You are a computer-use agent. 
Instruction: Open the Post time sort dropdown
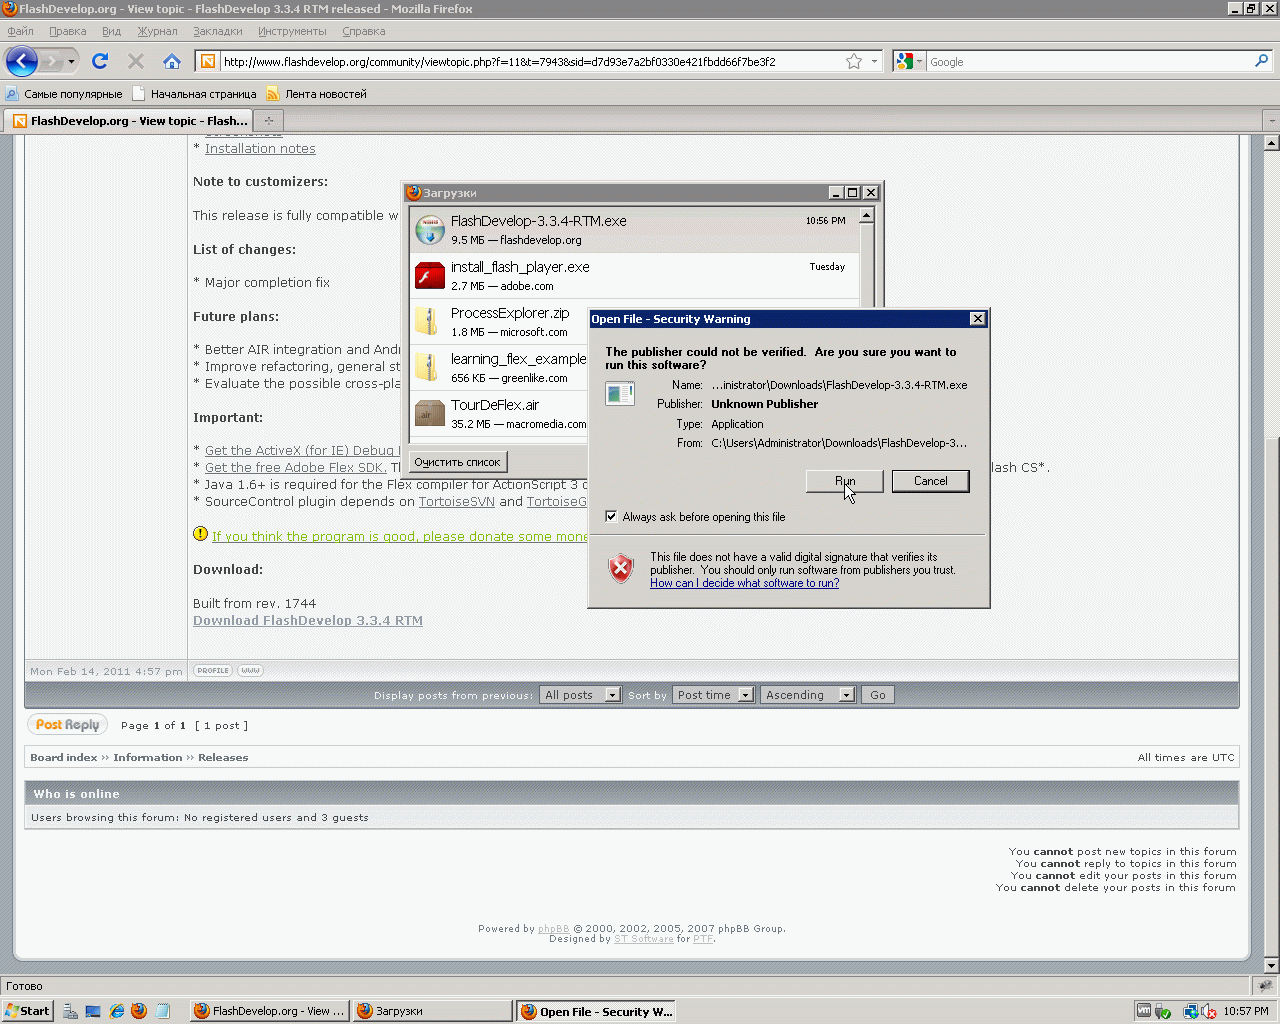point(714,695)
